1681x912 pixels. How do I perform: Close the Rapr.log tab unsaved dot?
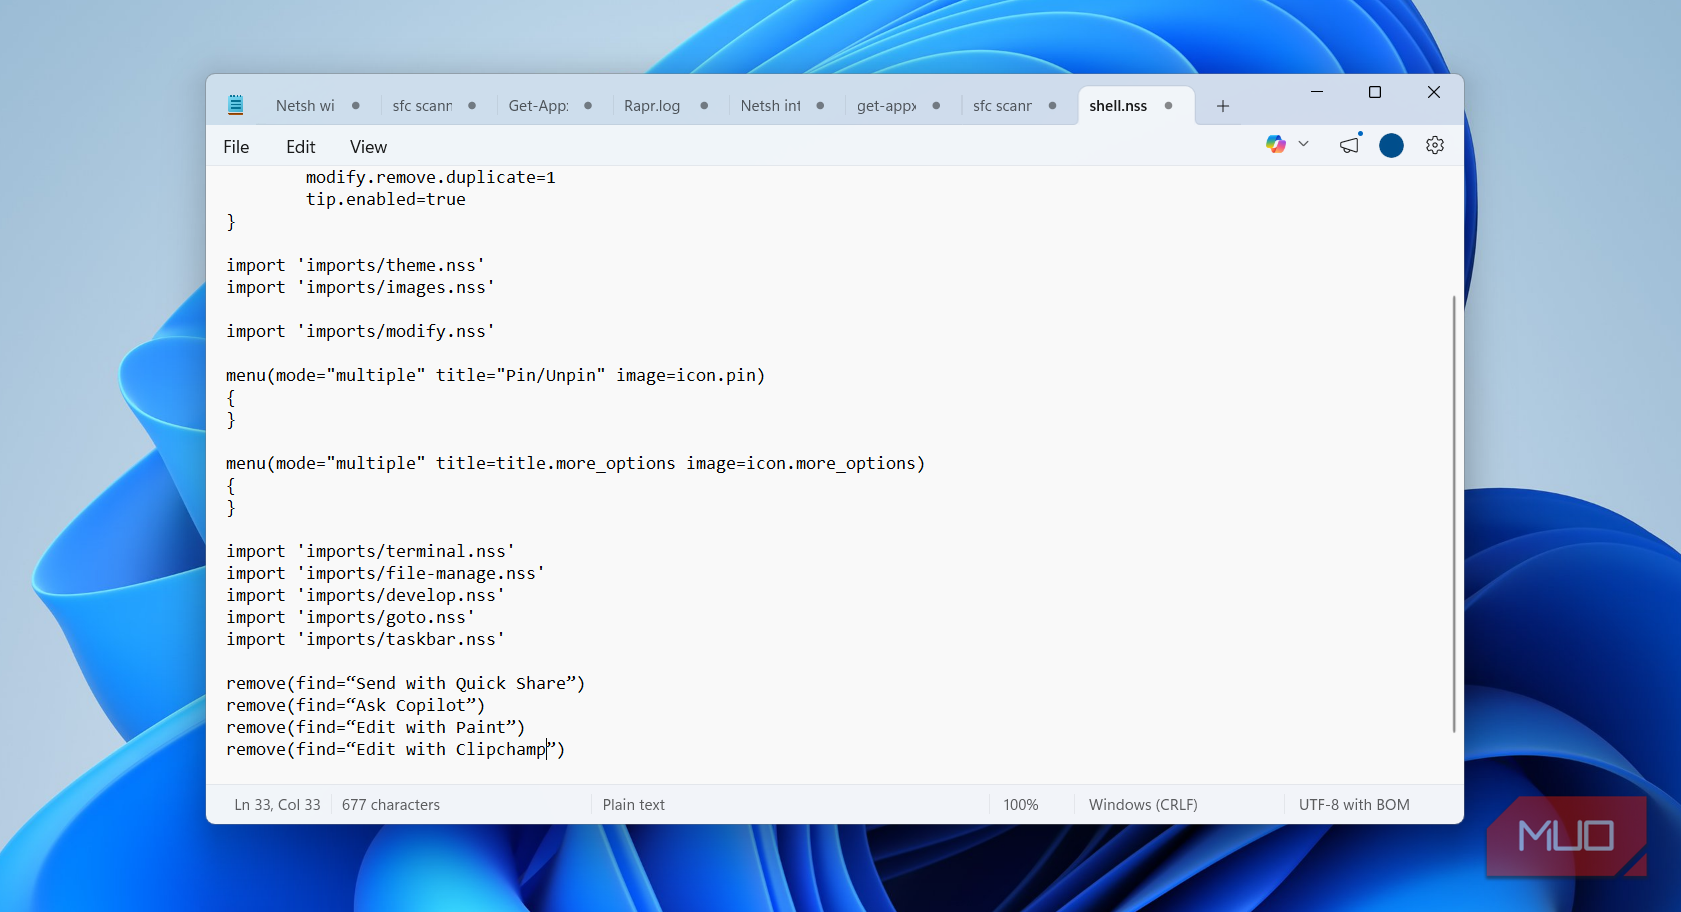[704, 106]
